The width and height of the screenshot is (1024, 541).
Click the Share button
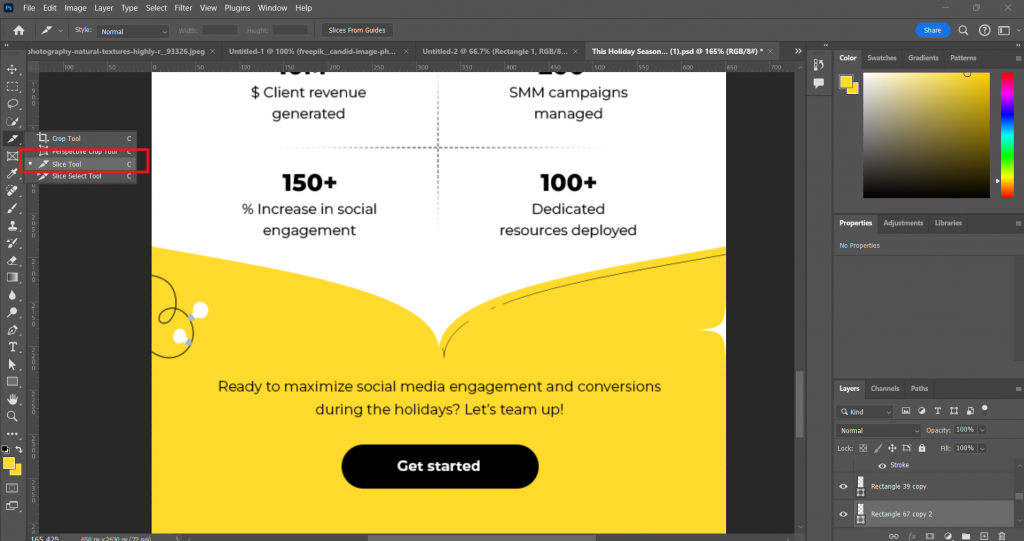(x=933, y=30)
